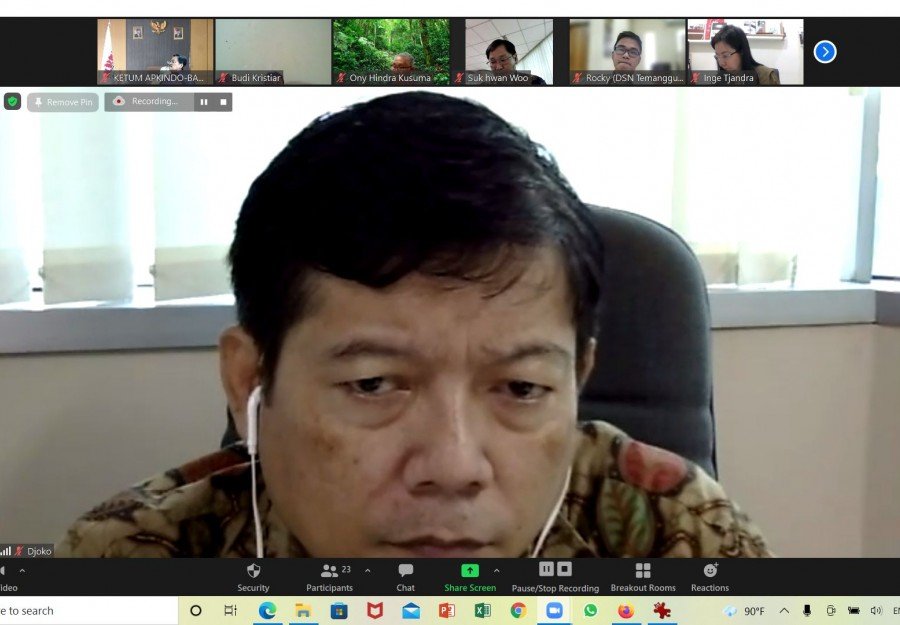This screenshot has width=900, height=625.
Task: Open WhatsApp from the taskbar
Action: click(x=590, y=611)
